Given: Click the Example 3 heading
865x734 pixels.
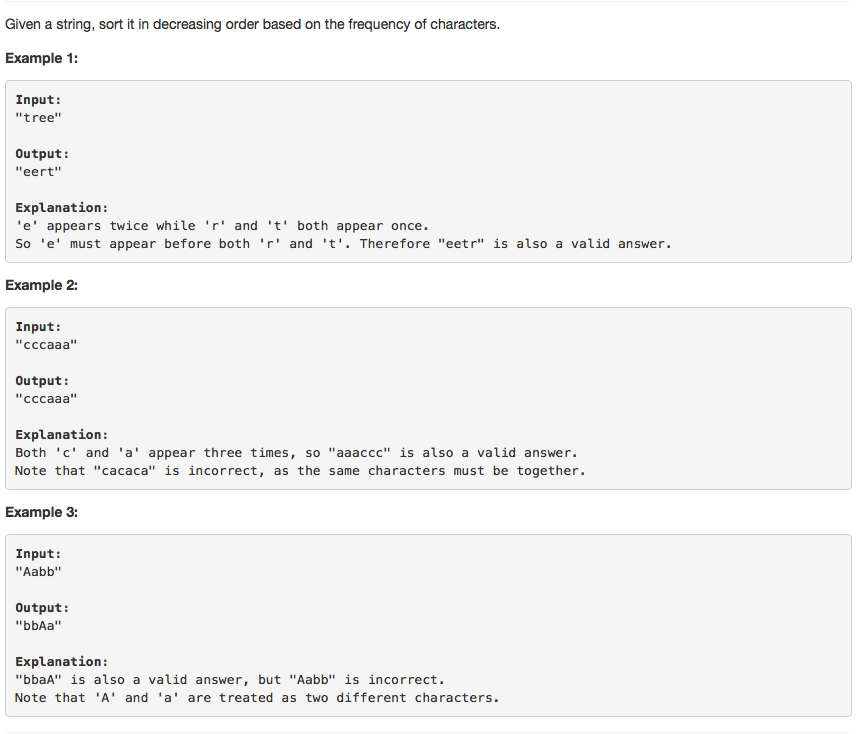Looking at the screenshot, I should tap(41, 512).
